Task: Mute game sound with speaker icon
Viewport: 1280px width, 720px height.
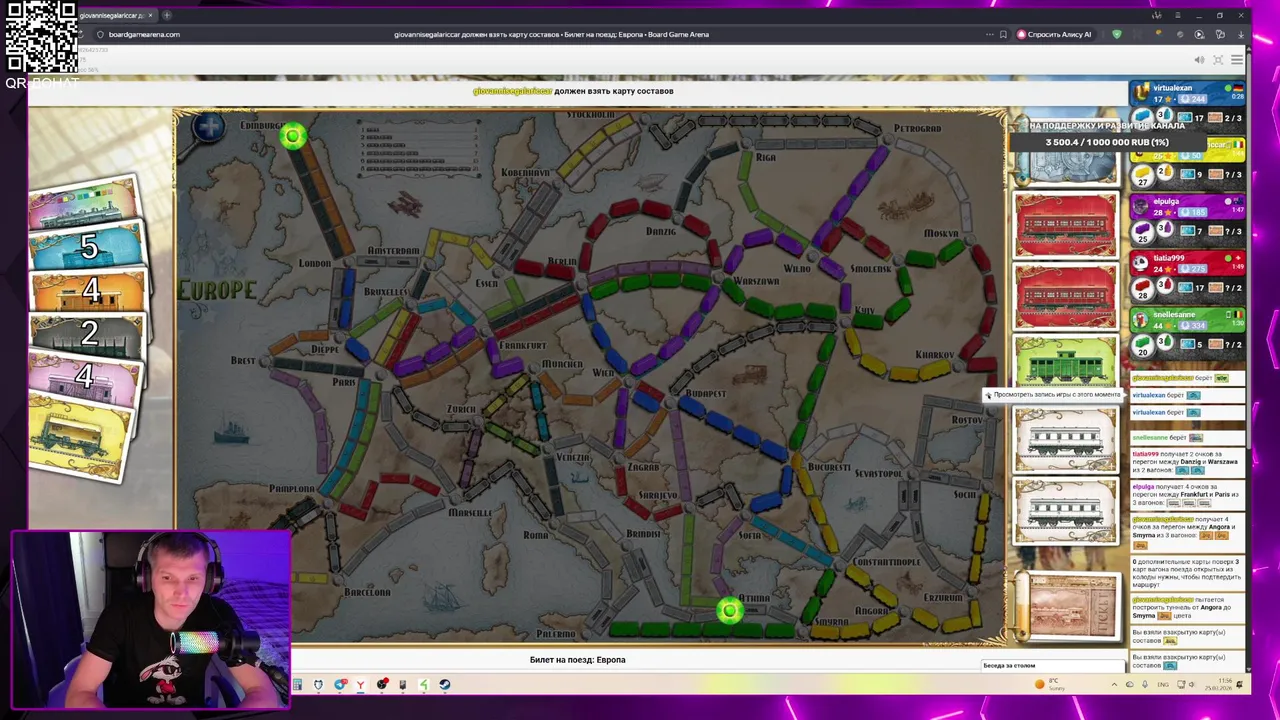Action: coord(1199,60)
